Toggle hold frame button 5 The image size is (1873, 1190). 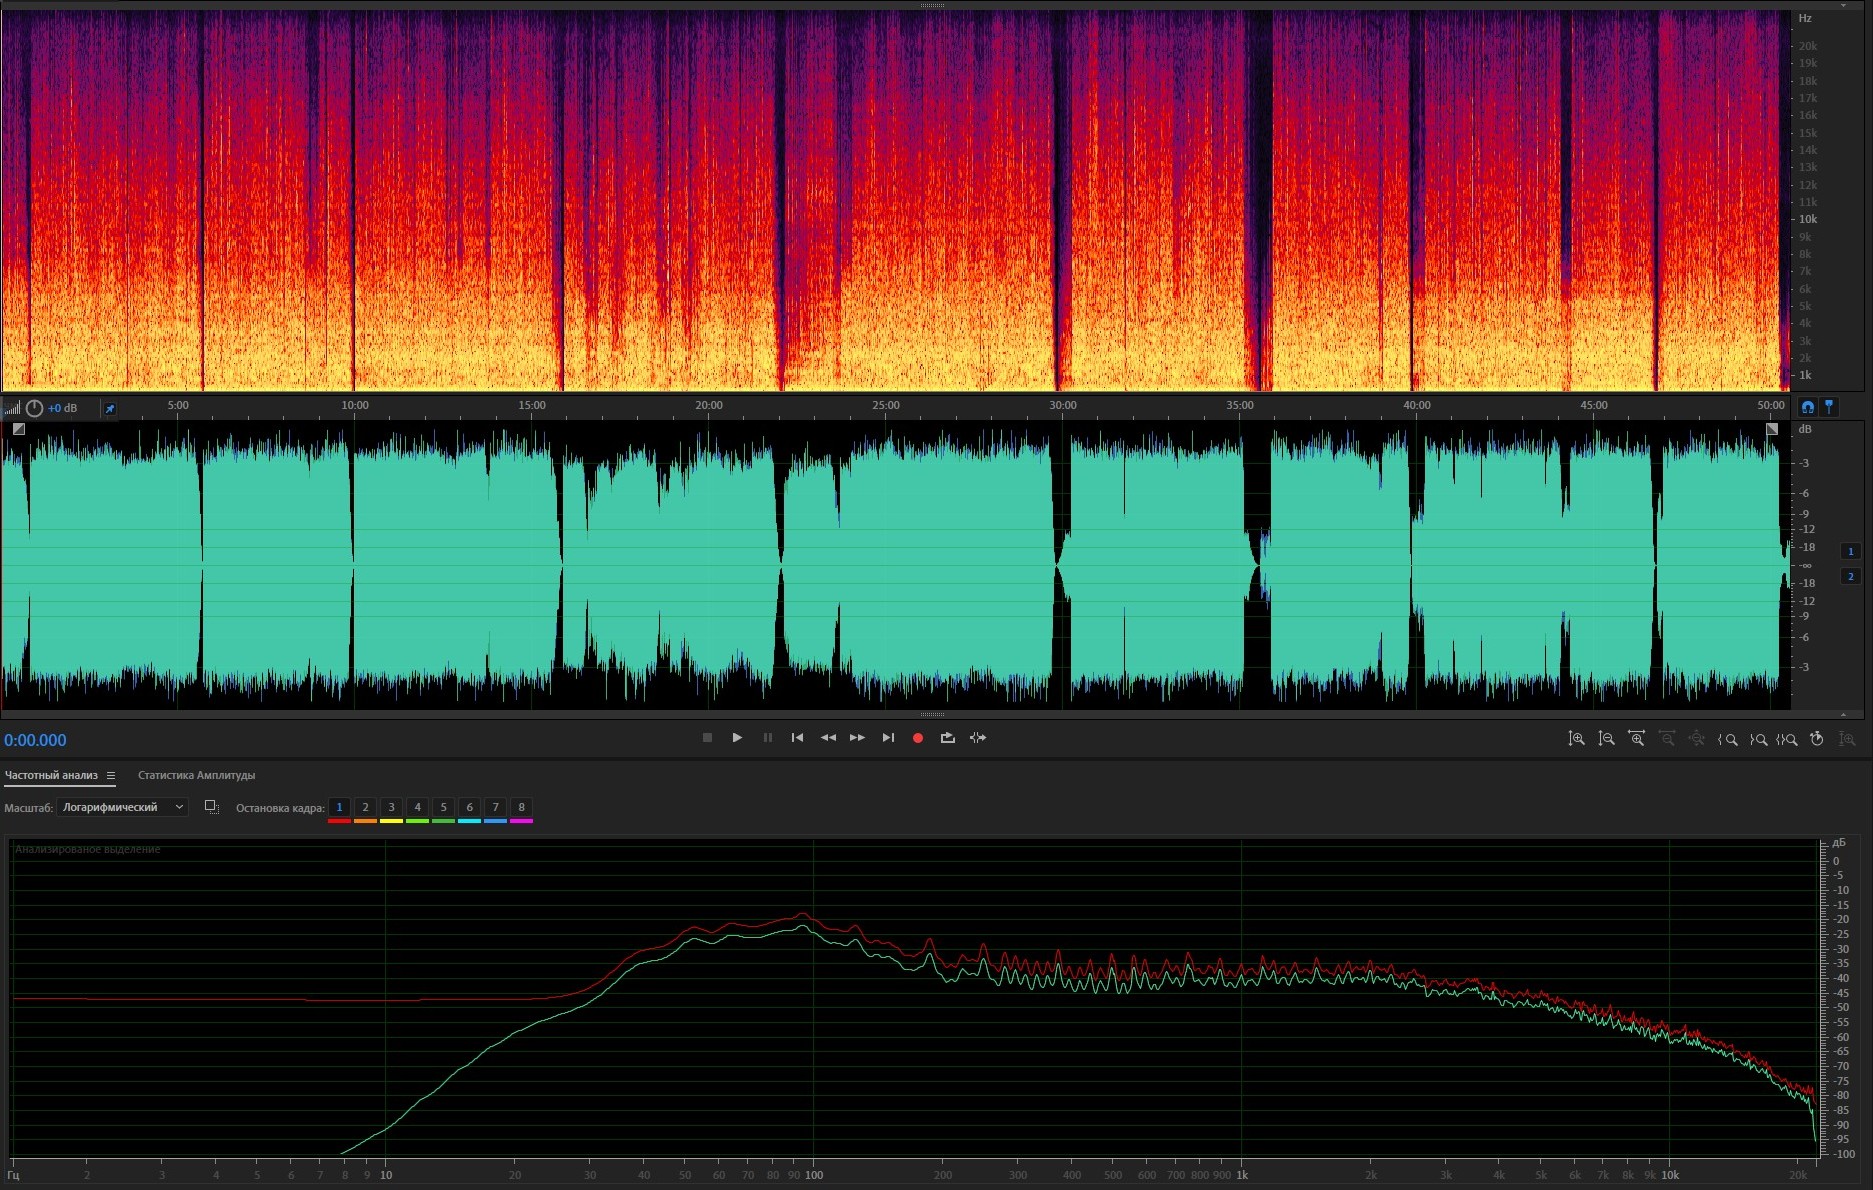[x=443, y=807]
